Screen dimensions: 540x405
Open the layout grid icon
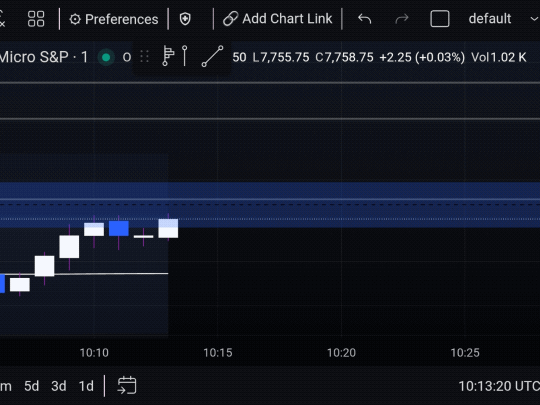coord(36,19)
